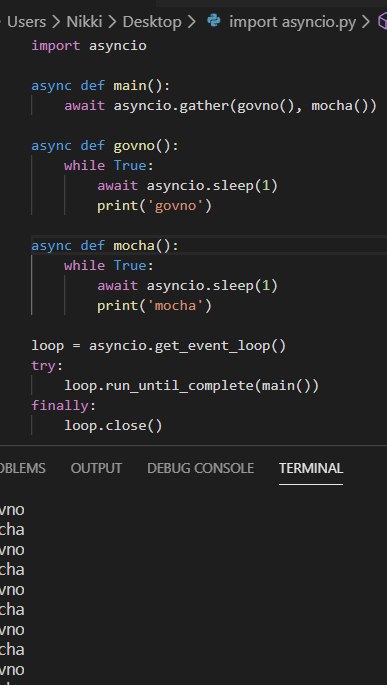The width and height of the screenshot is (387, 685).
Task: Switch to the OUTPUT panel tab
Action: 96,468
